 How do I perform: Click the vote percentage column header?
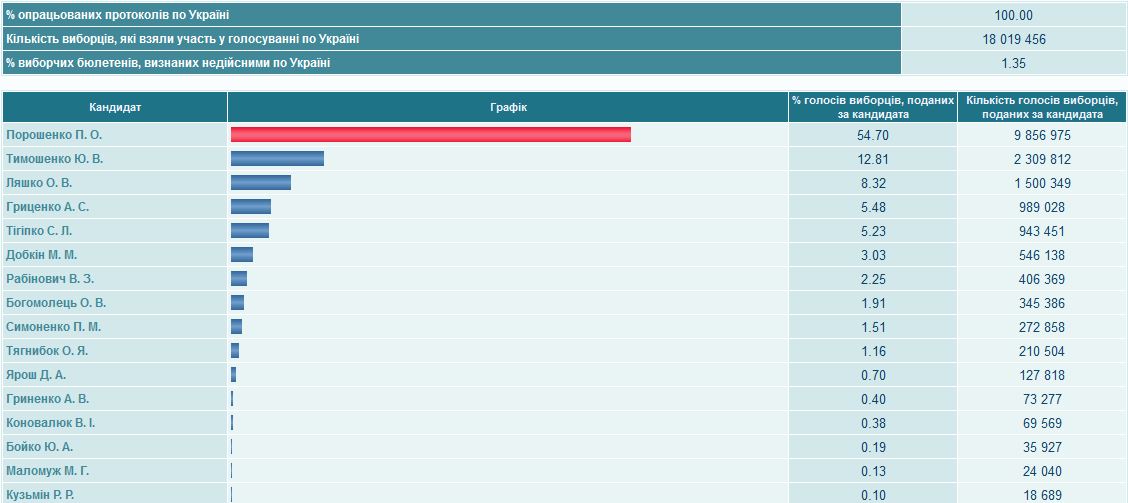[x=872, y=107]
